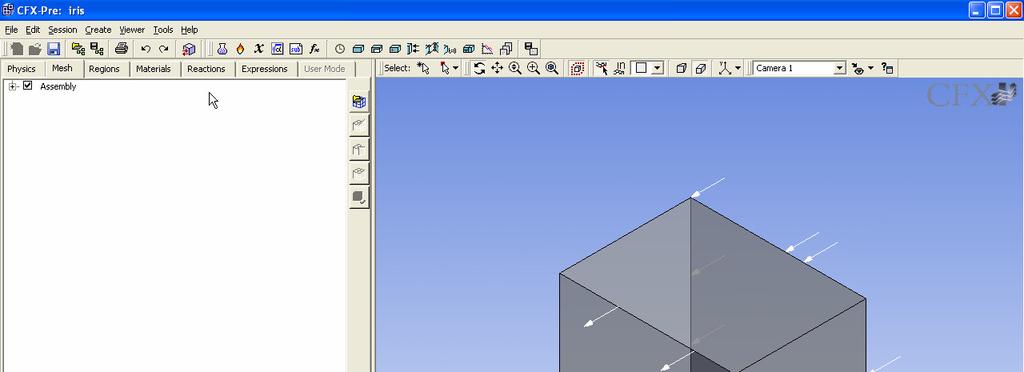Viewport: 1024px width, 372px height.
Task: Toggle the first face-highlight cube button
Action: (681, 68)
